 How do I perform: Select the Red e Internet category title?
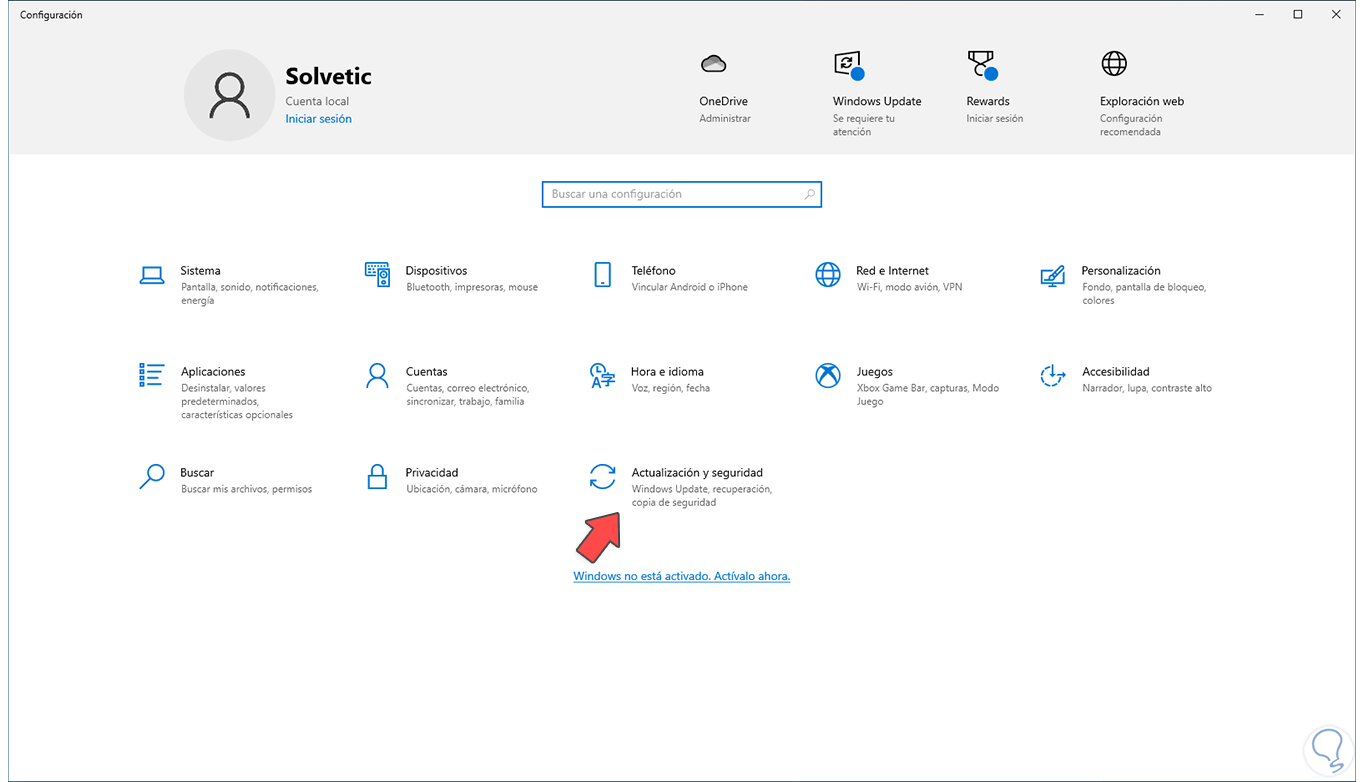click(x=892, y=271)
